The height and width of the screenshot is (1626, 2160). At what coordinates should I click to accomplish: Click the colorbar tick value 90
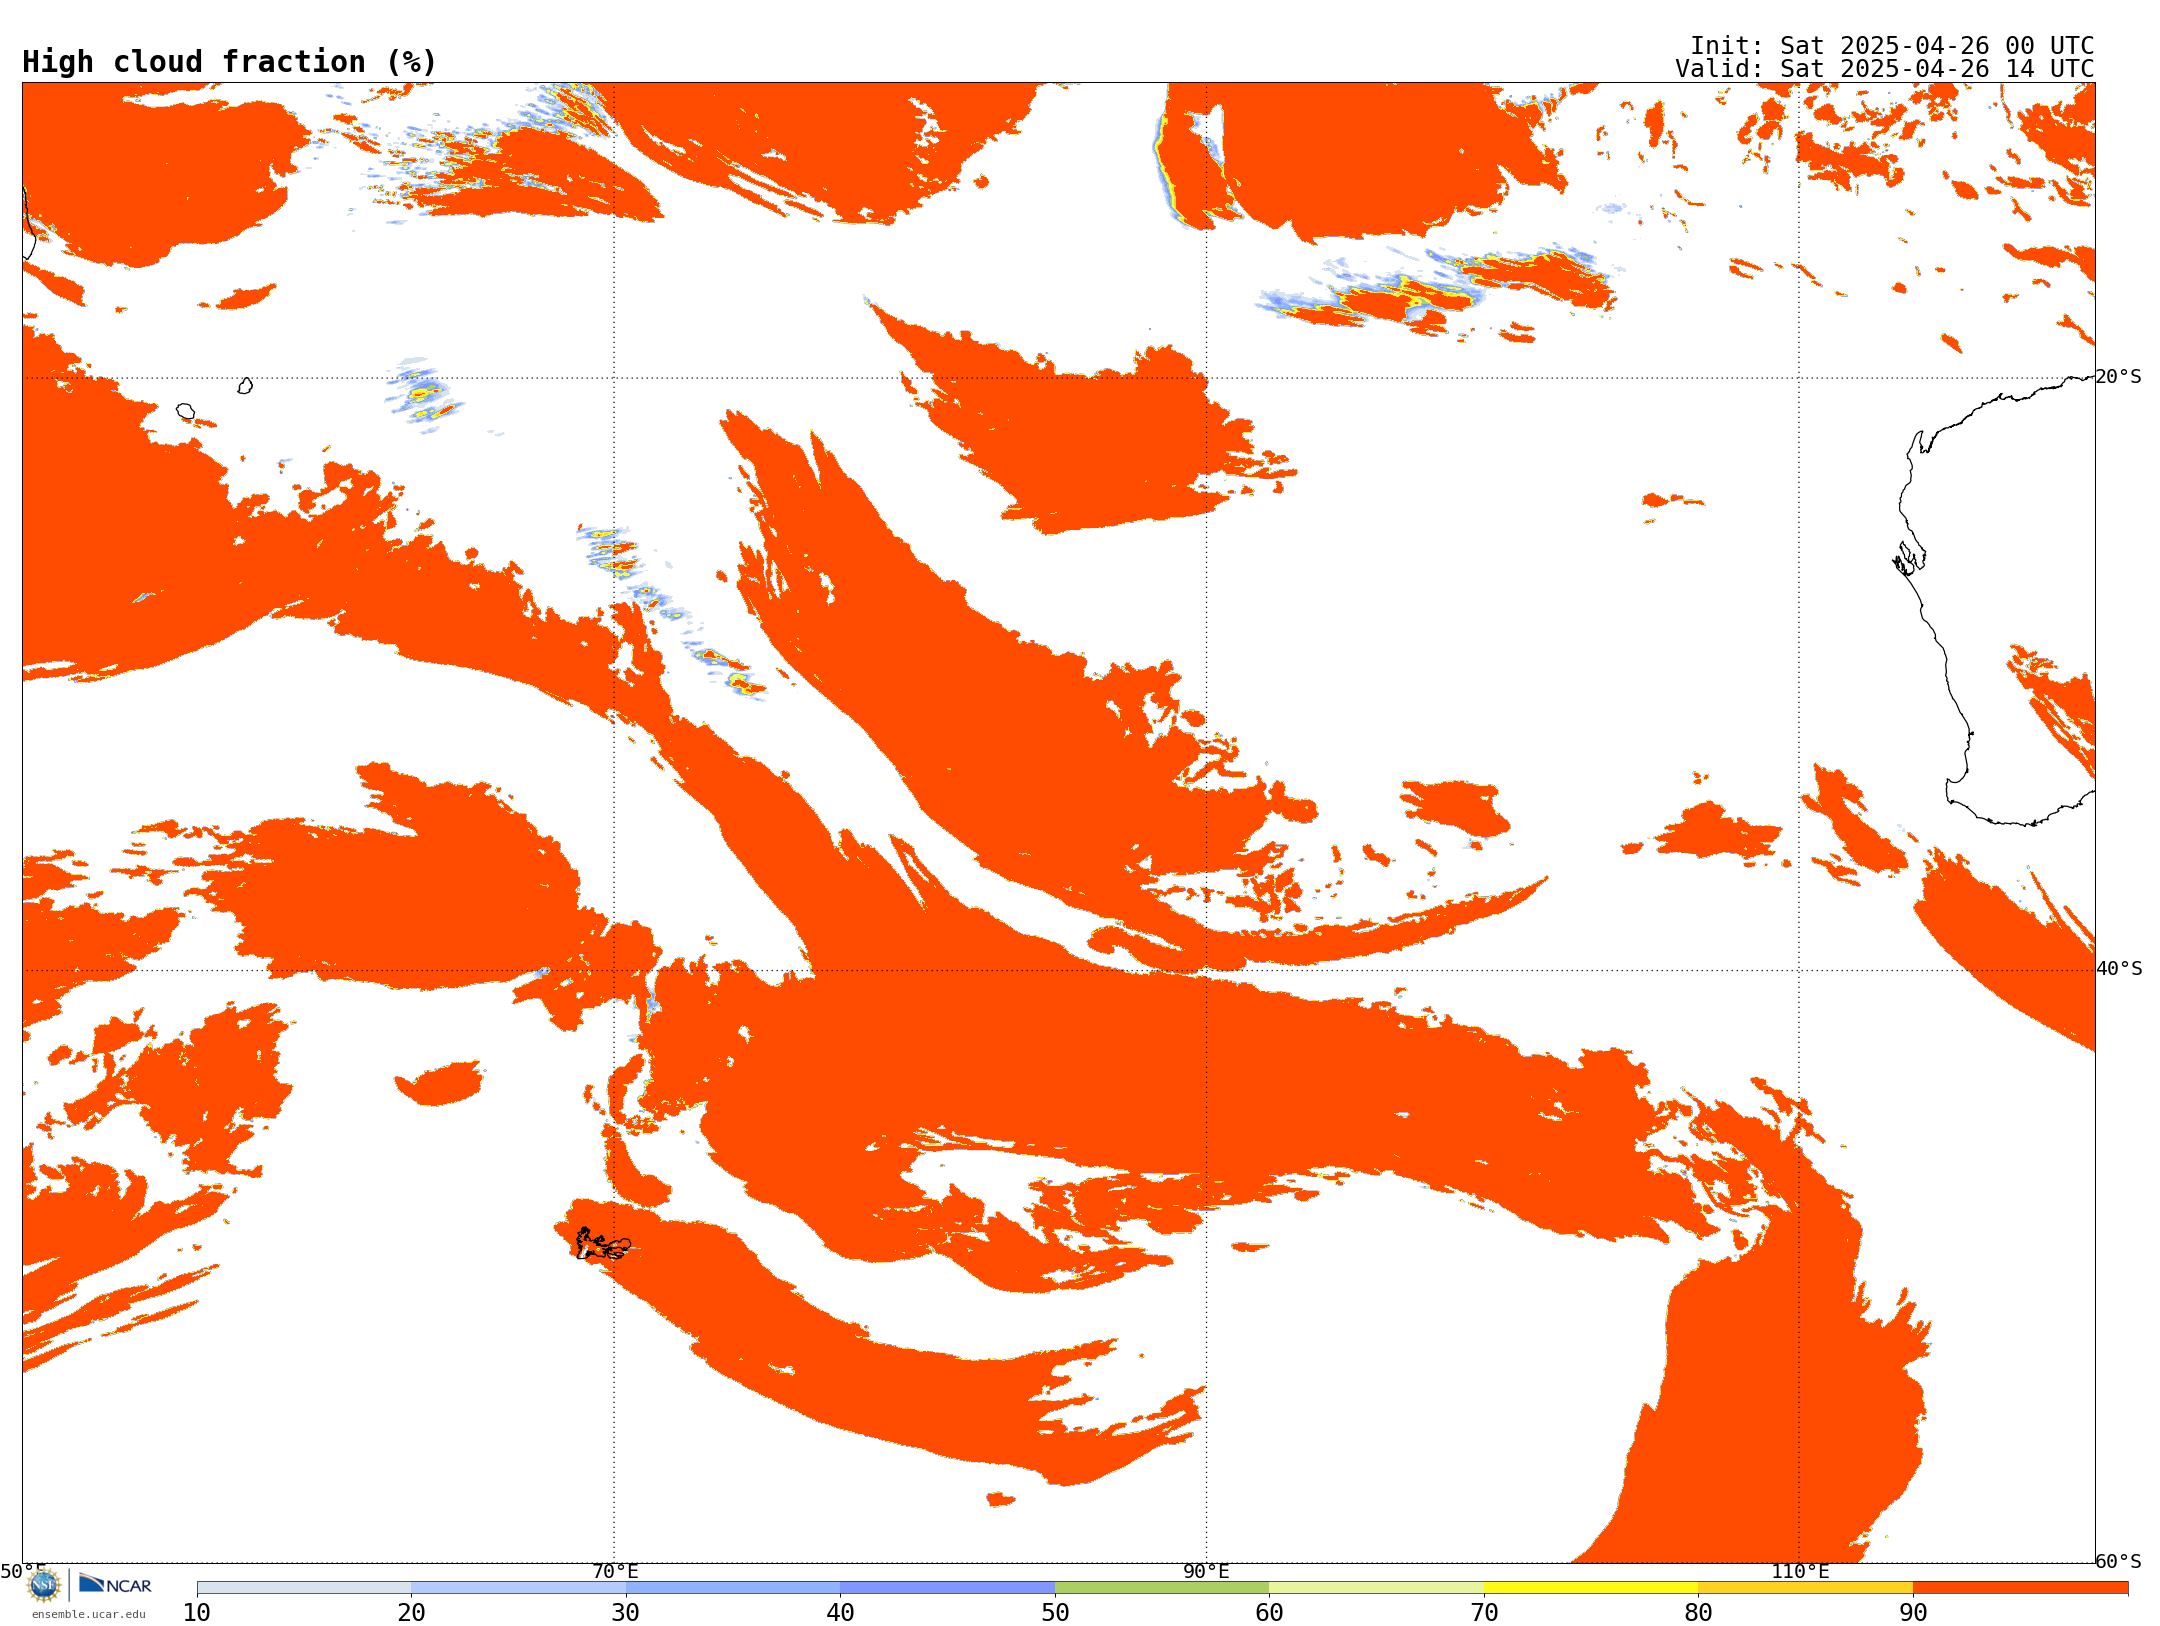(x=1913, y=1612)
